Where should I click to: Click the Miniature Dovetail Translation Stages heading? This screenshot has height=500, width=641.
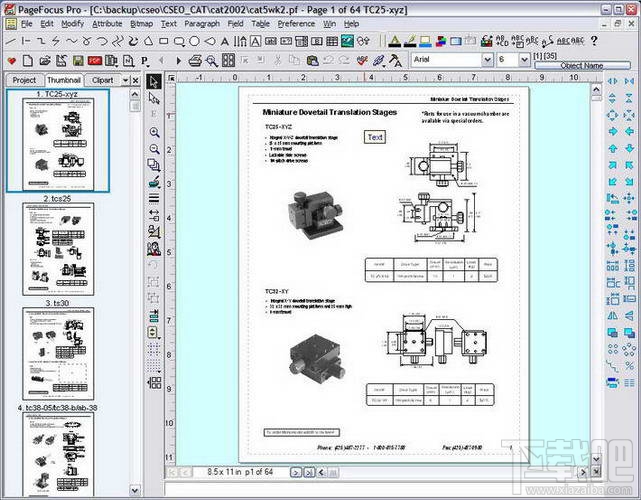tap(329, 112)
